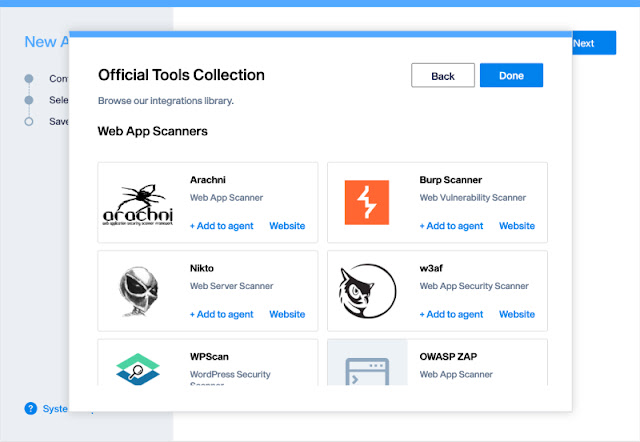Click the empty third wizard step circle
Viewport: 640px width, 442px height.
29,122
